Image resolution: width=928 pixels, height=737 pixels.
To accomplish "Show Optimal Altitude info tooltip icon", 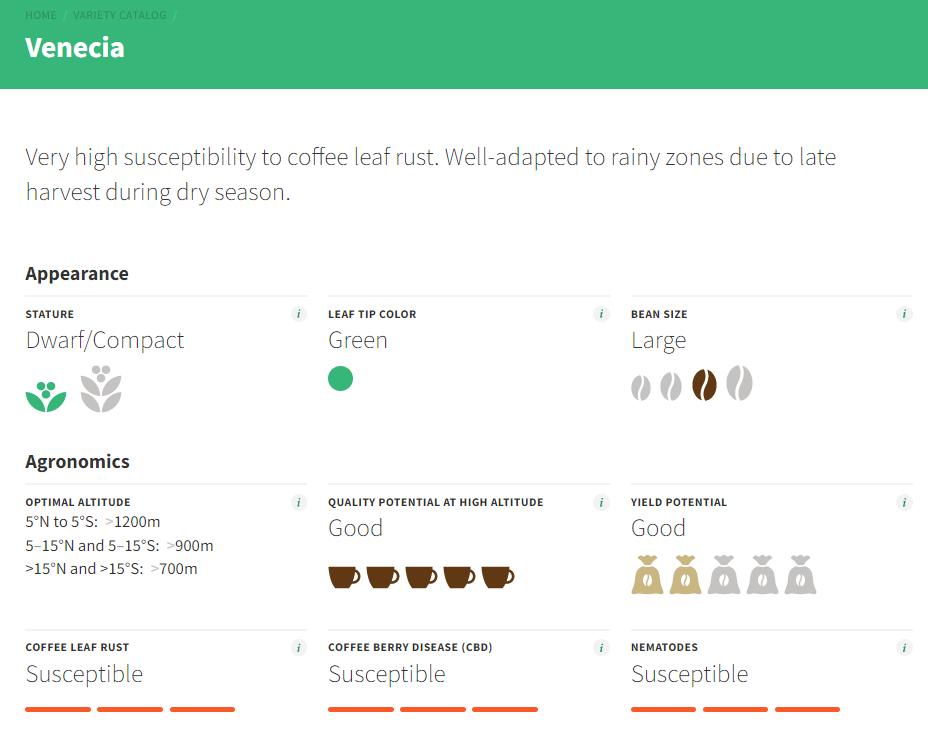I will pyautogui.click(x=298, y=502).
